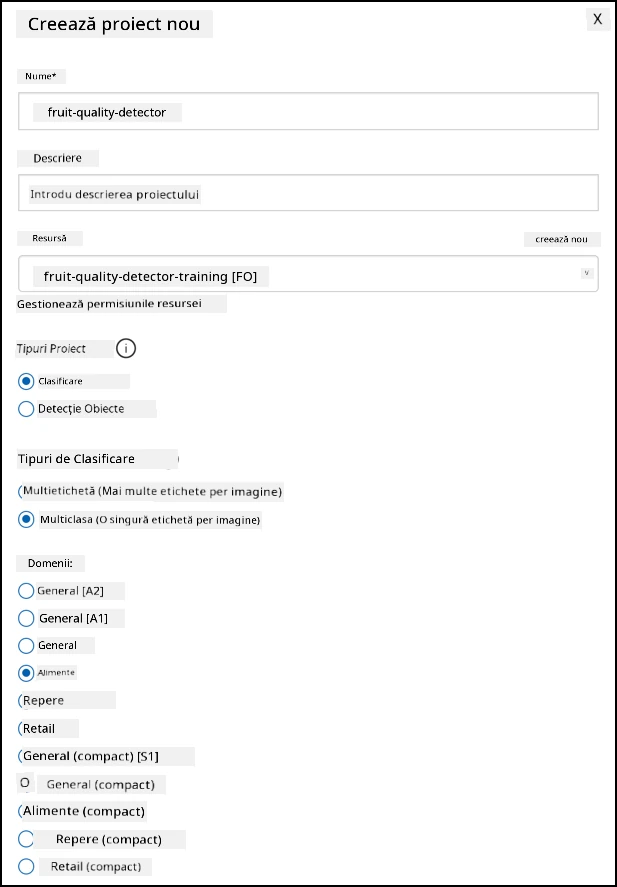Select Multiclasa single label option
Image resolution: width=617 pixels, height=887 pixels.
(x=26, y=519)
